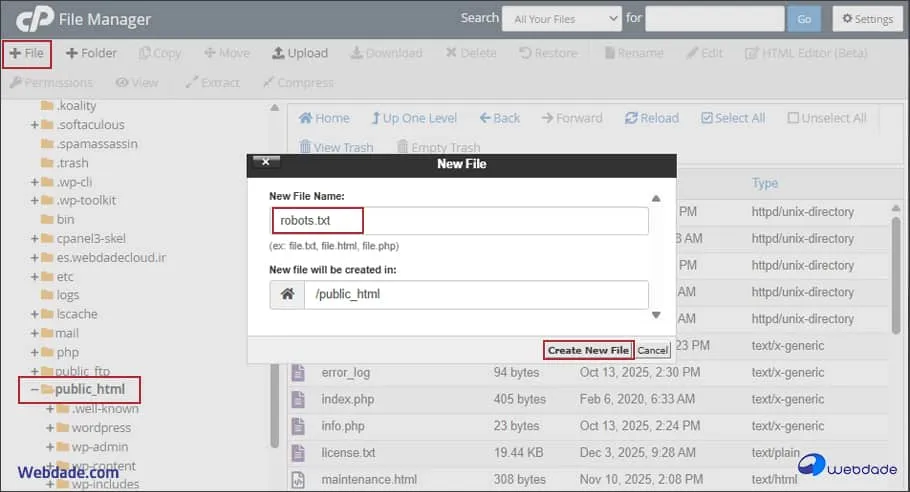Click the Type column header
Screen dimensions: 910x492
(765, 183)
